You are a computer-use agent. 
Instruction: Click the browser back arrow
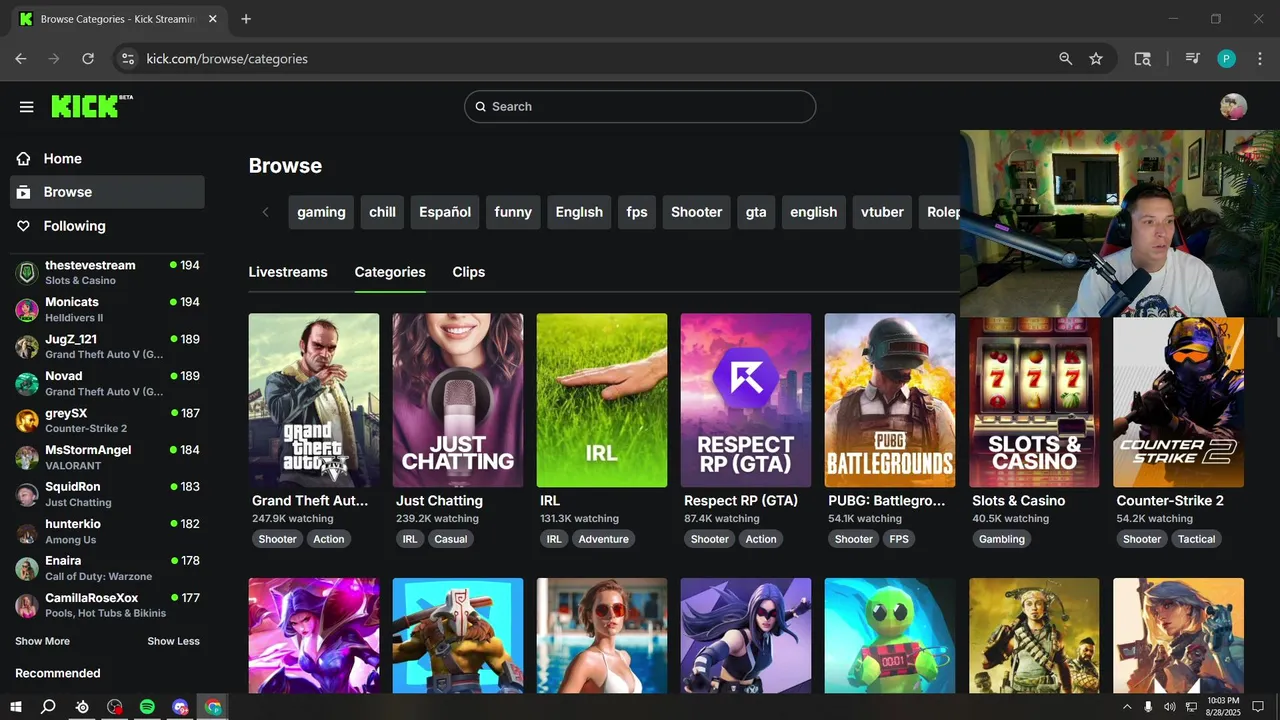(x=21, y=59)
